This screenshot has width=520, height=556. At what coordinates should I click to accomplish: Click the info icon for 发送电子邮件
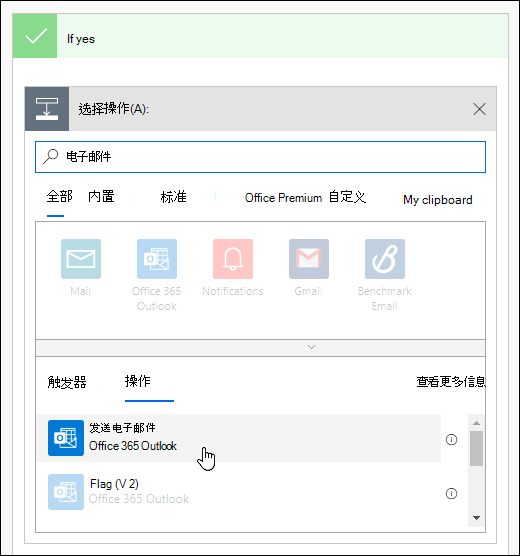tap(451, 440)
